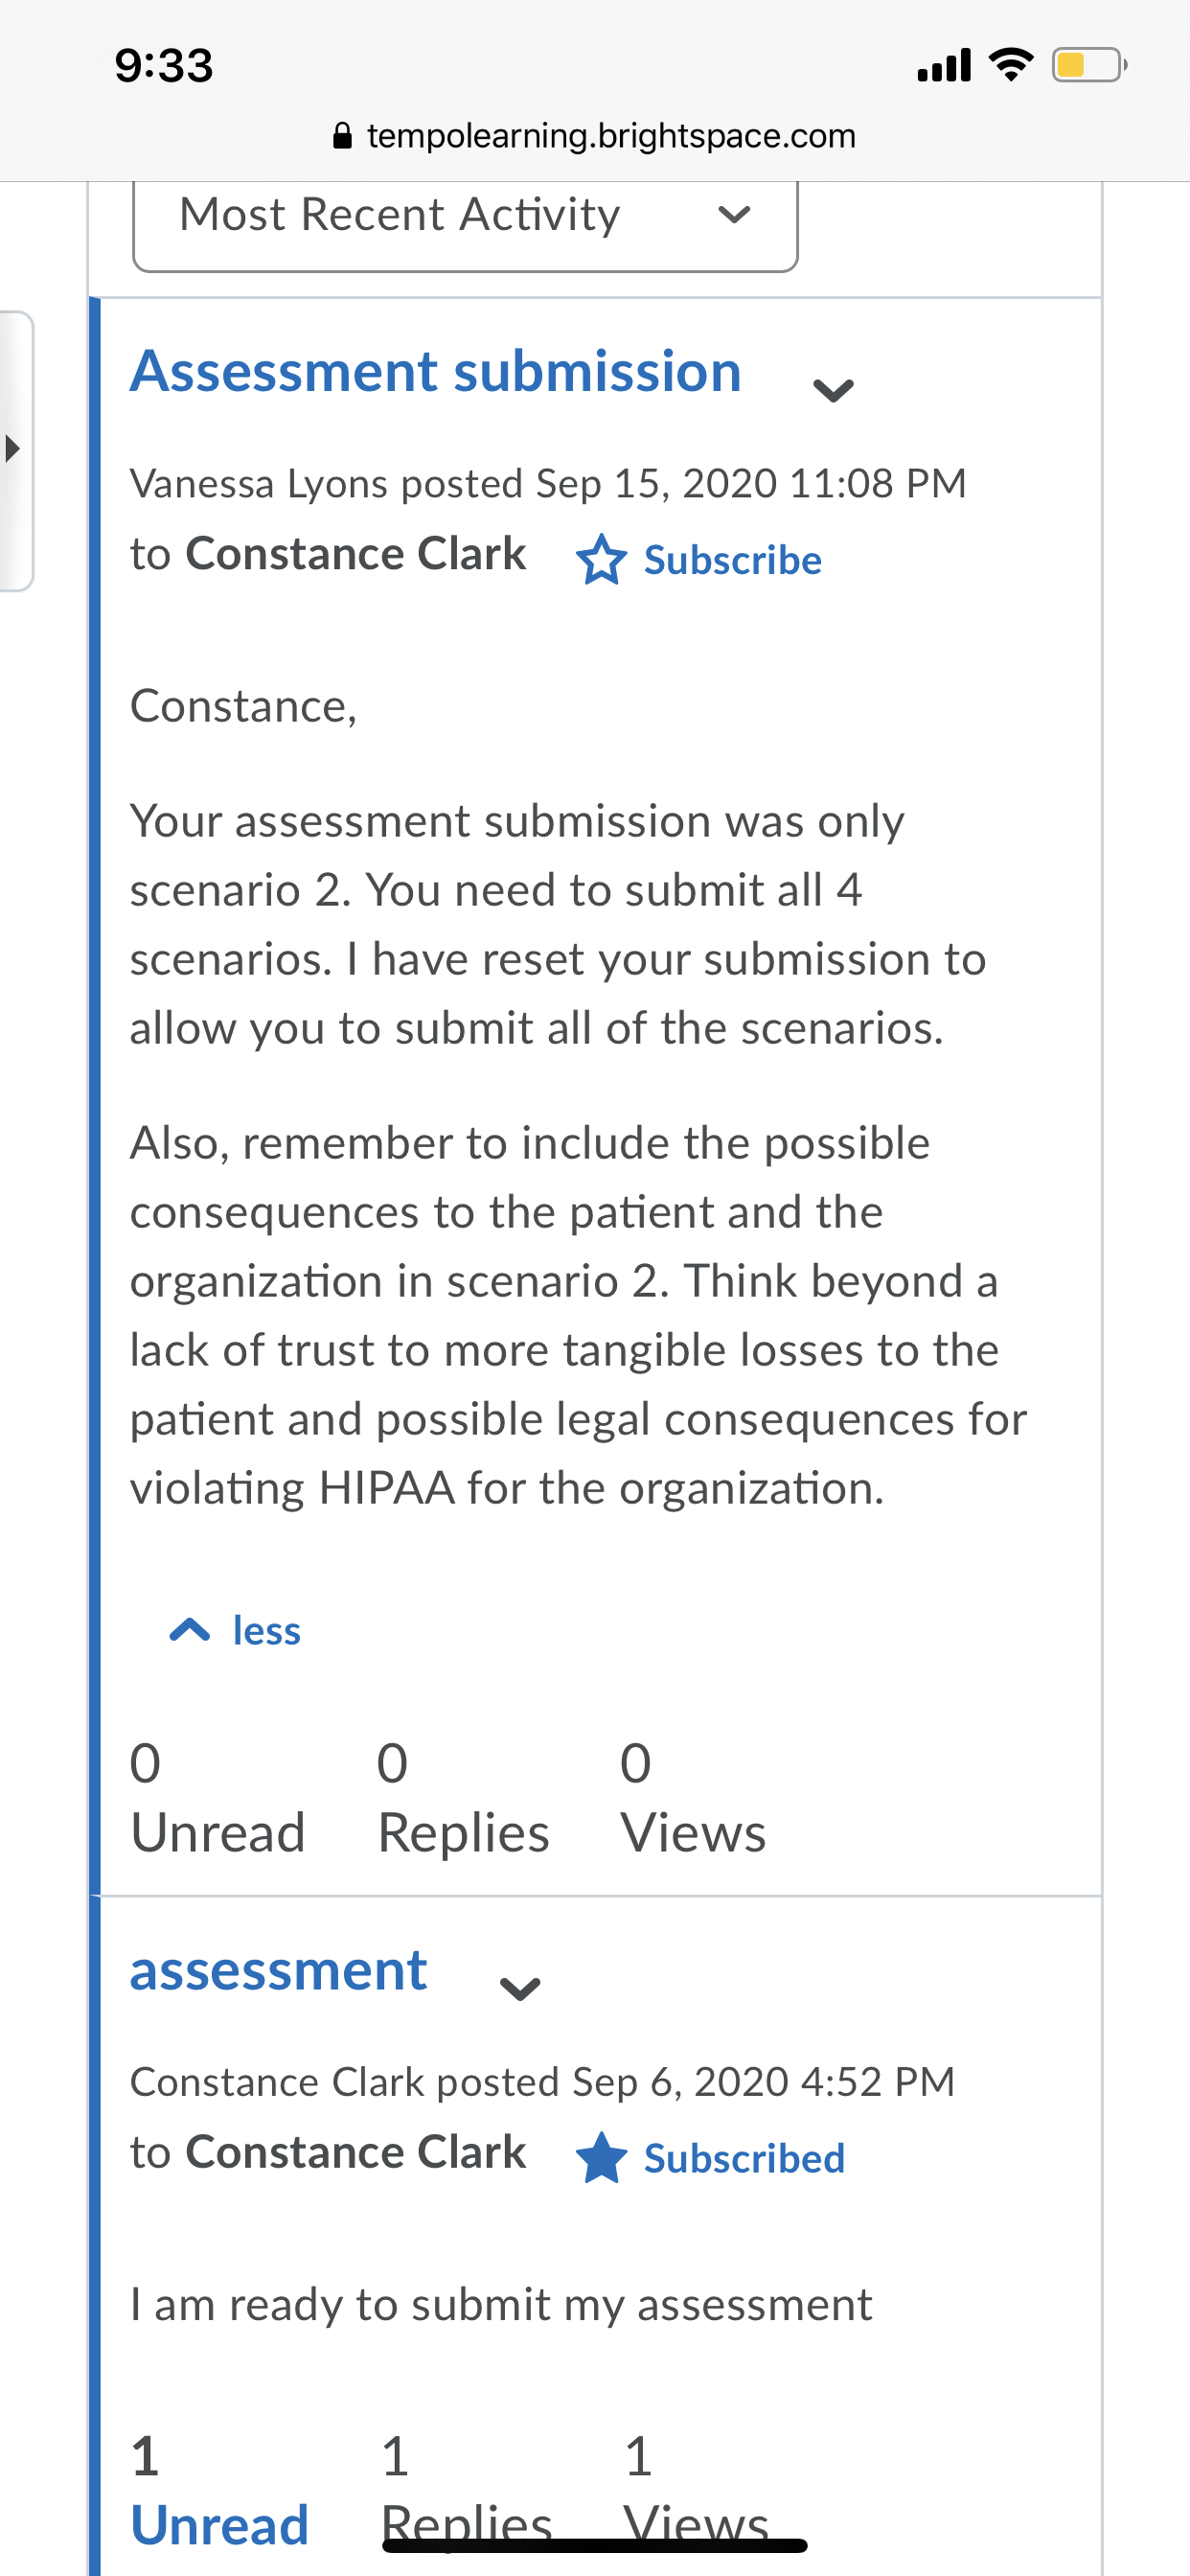Tap the tempolearning.brightspace.com address bar
The image size is (1190, 2576).
(x=595, y=136)
